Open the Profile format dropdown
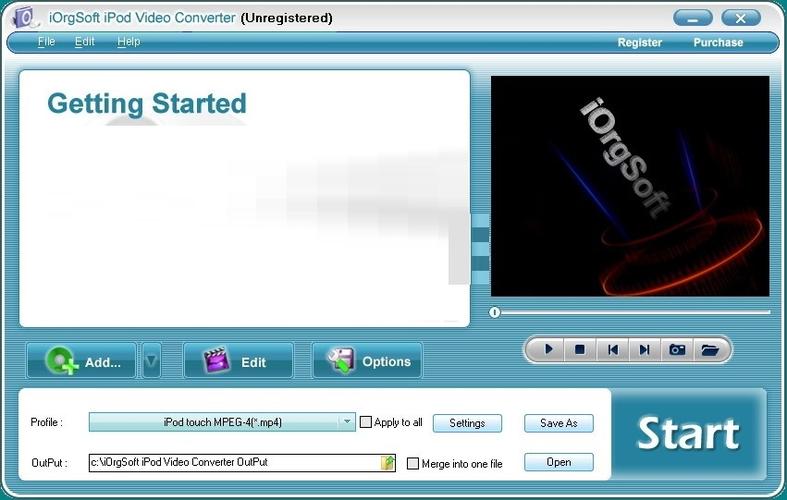Screen dimensions: 787x500 (222, 422)
